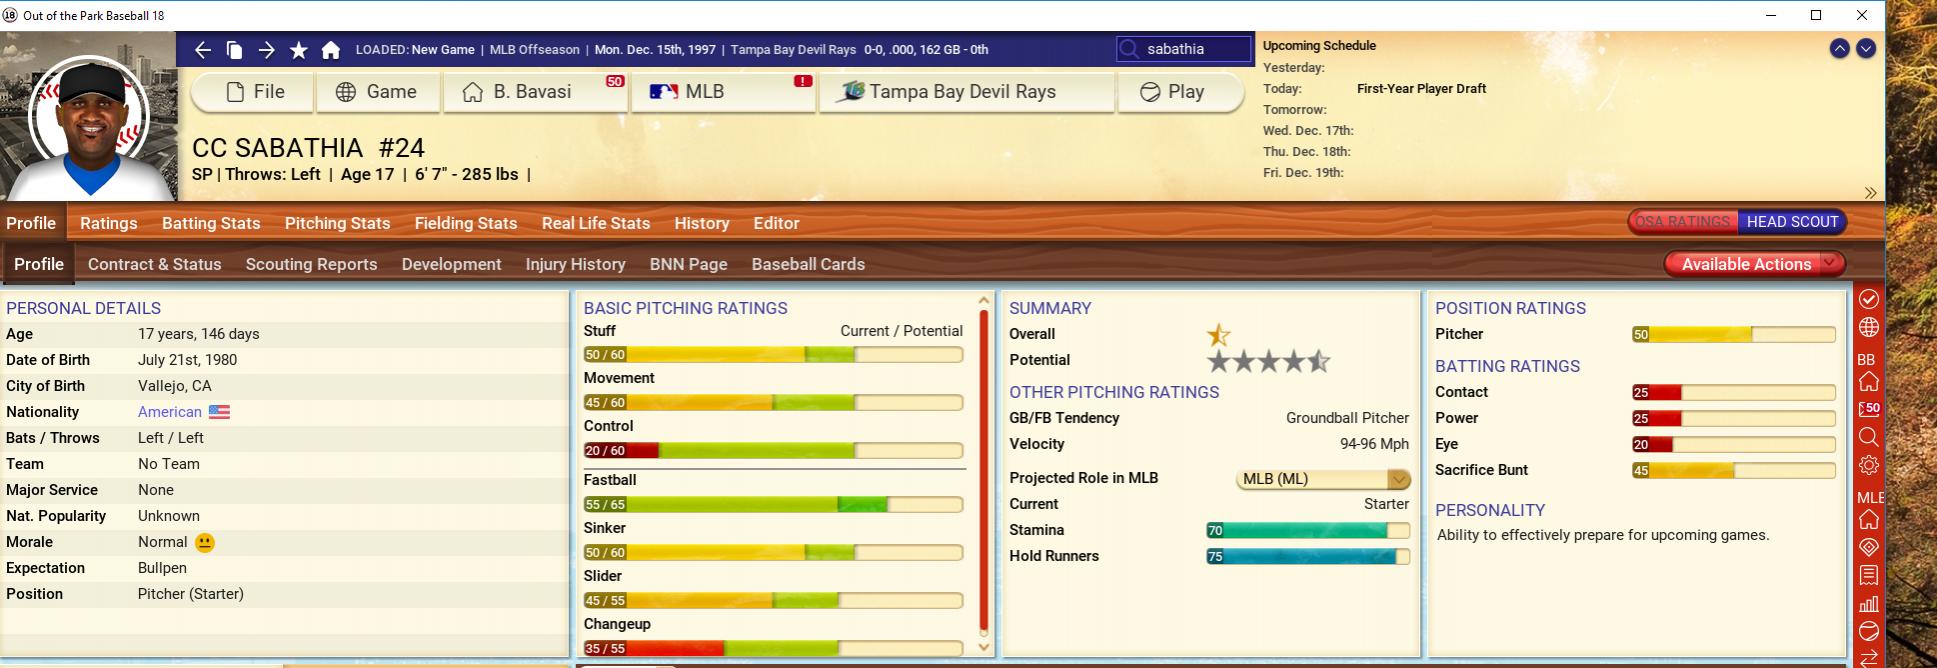This screenshot has height=668, width=1937.
Task: Switch to the Batting Stats tab
Action: pyautogui.click(x=211, y=223)
